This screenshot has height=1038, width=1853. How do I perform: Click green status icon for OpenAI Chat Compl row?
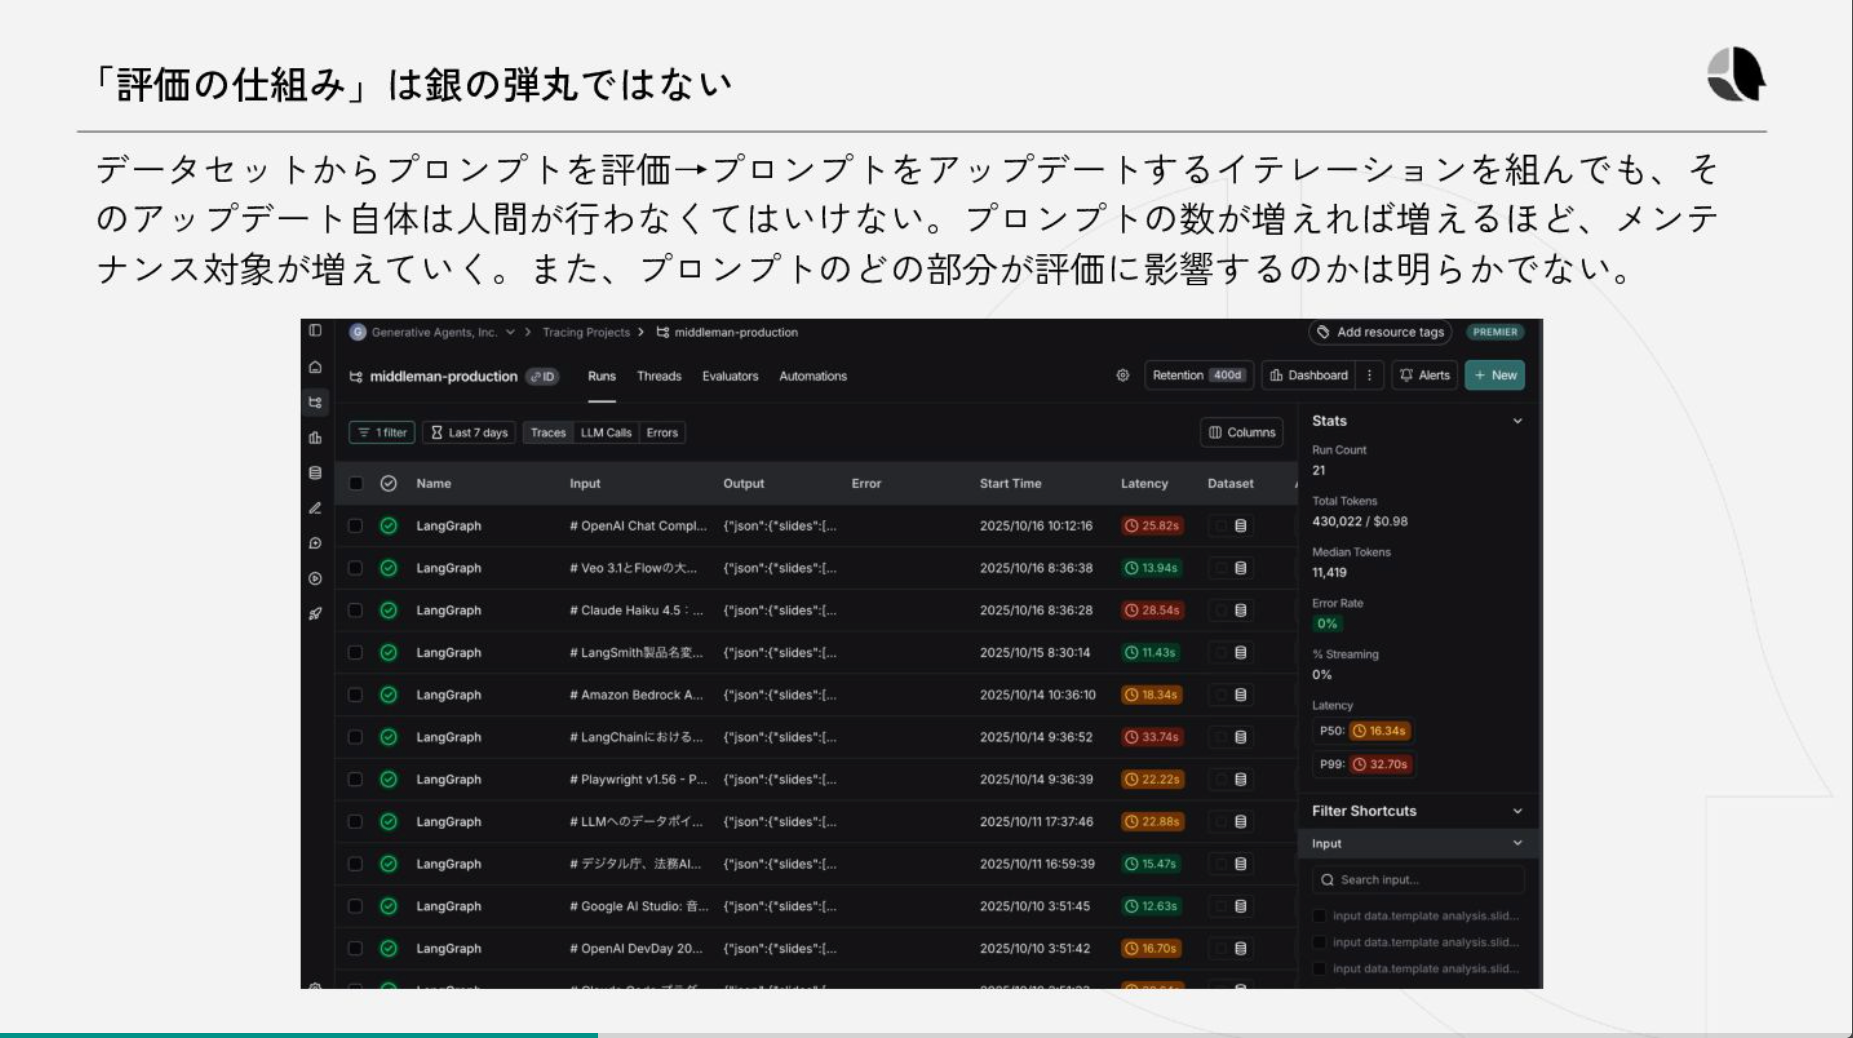pos(389,525)
